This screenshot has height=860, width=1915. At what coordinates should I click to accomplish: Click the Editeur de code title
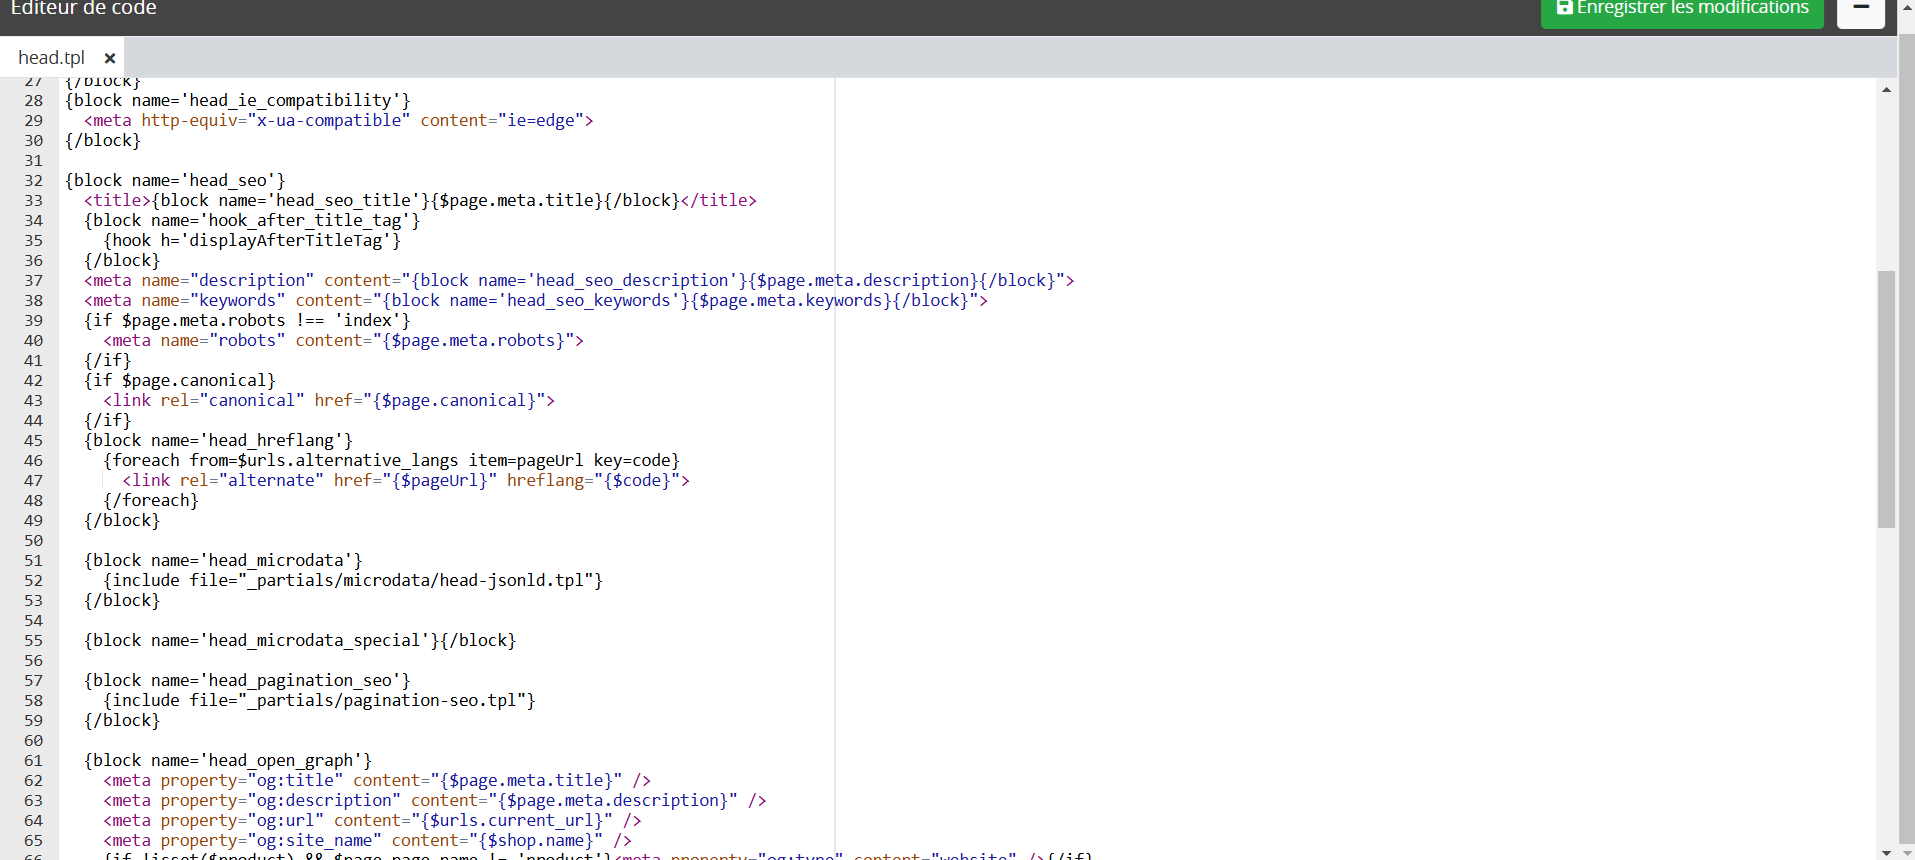point(83,8)
